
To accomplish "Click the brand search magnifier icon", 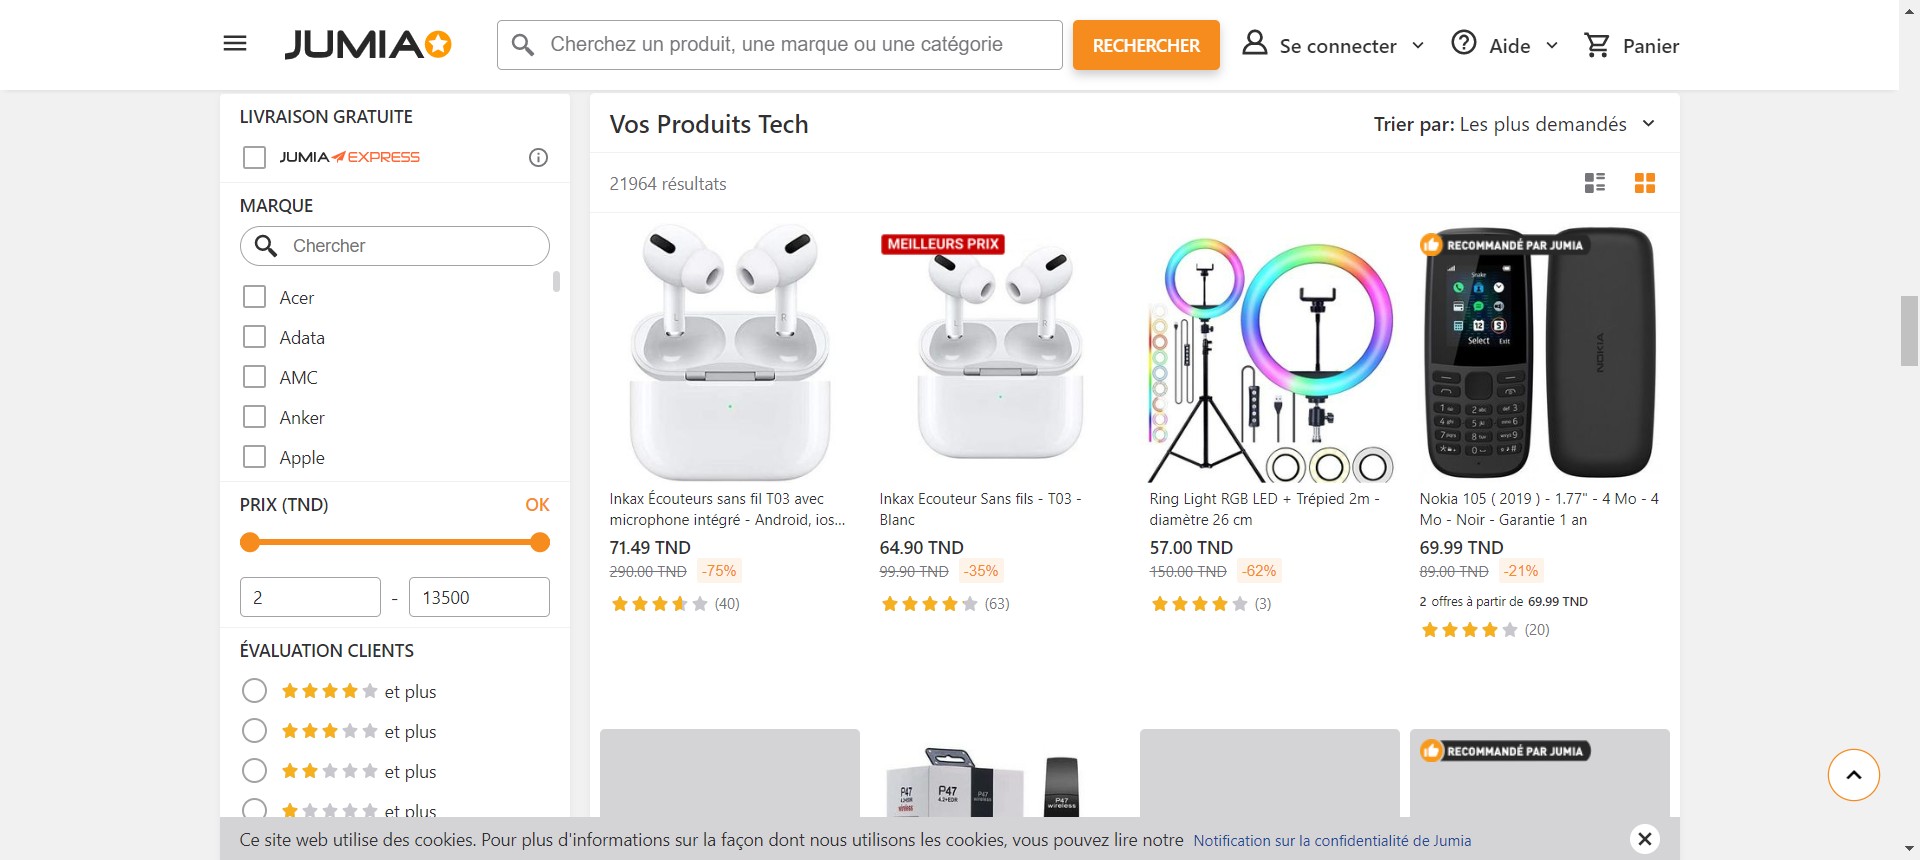I will click(x=266, y=246).
